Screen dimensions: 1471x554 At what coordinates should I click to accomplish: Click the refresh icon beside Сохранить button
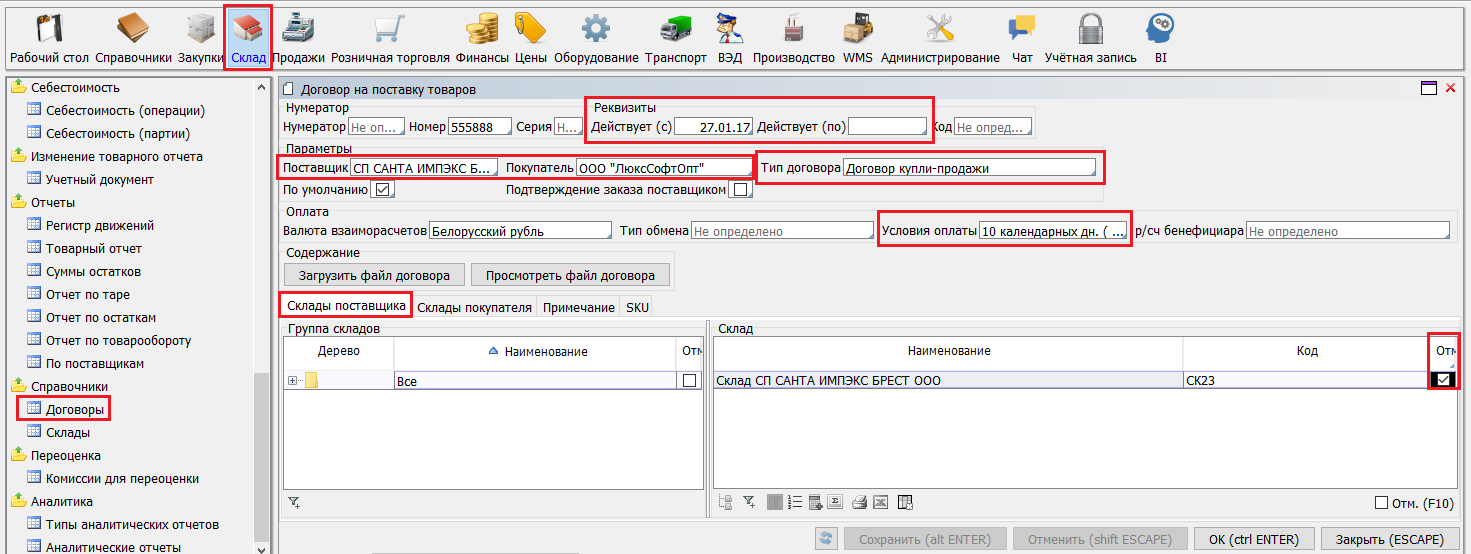pos(826,539)
